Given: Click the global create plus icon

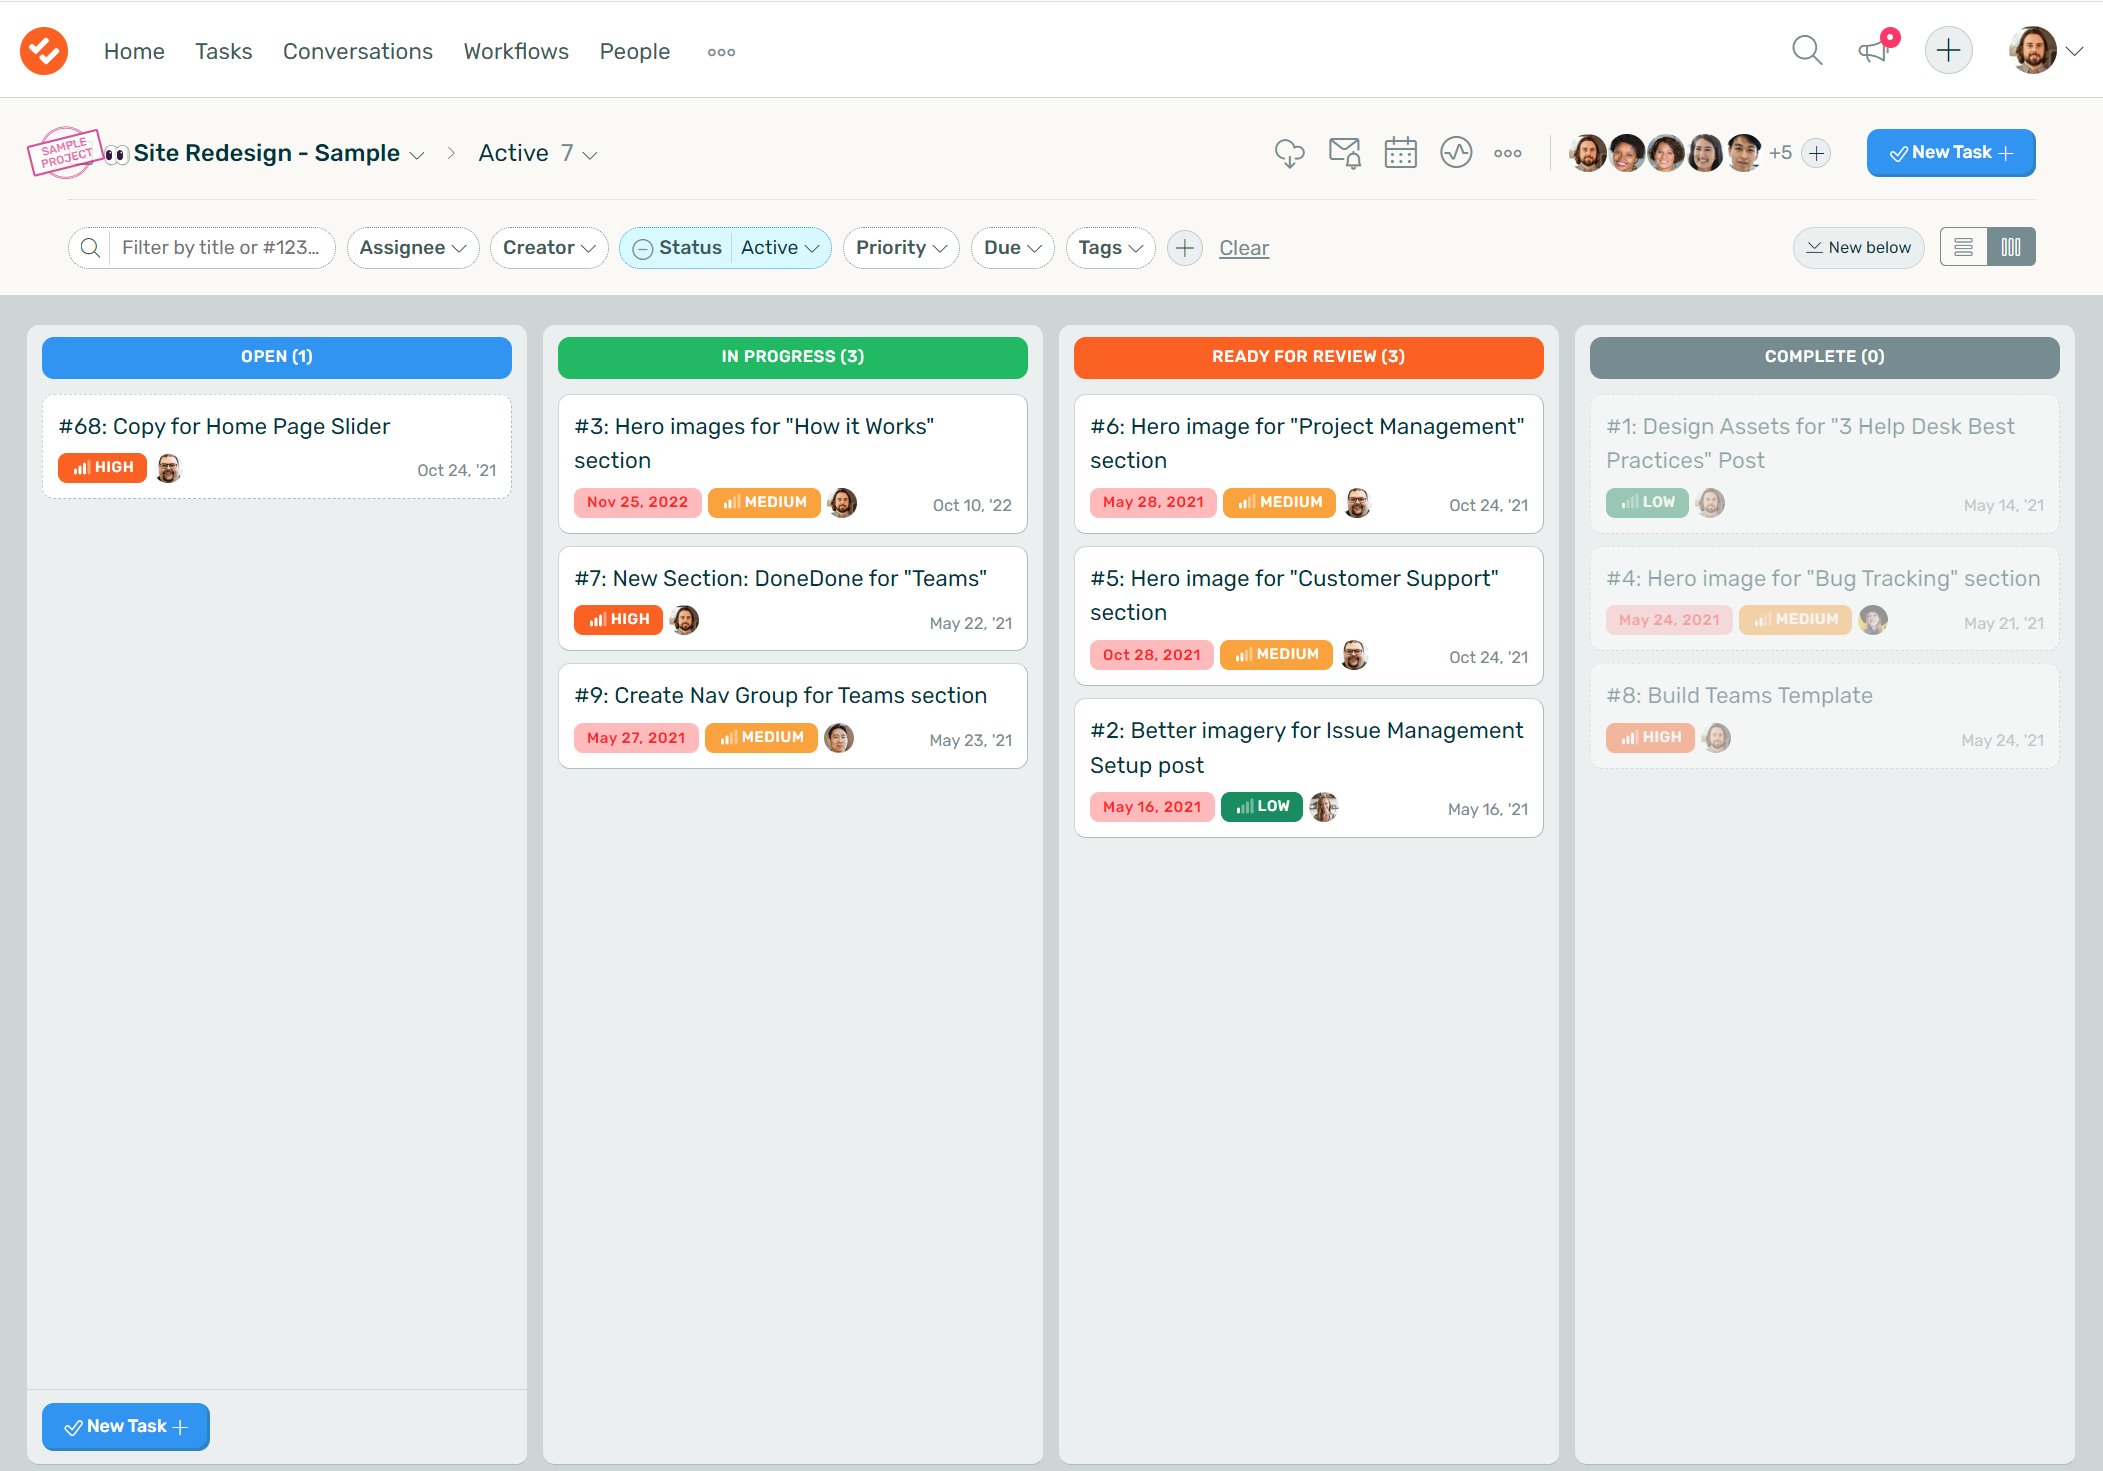Looking at the screenshot, I should 1948,50.
